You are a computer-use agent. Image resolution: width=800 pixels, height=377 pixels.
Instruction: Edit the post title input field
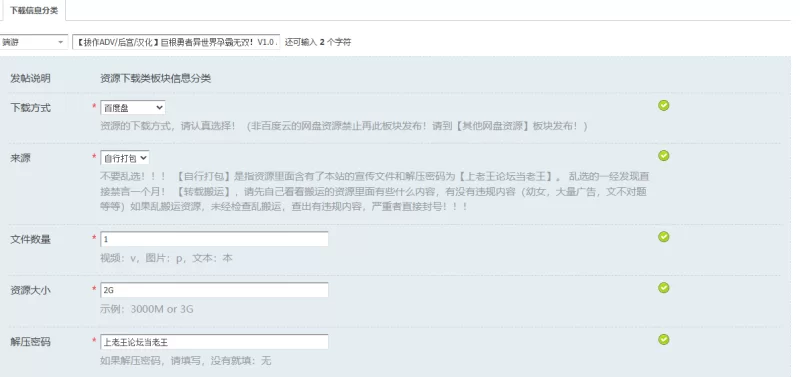click(x=177, y=42)
